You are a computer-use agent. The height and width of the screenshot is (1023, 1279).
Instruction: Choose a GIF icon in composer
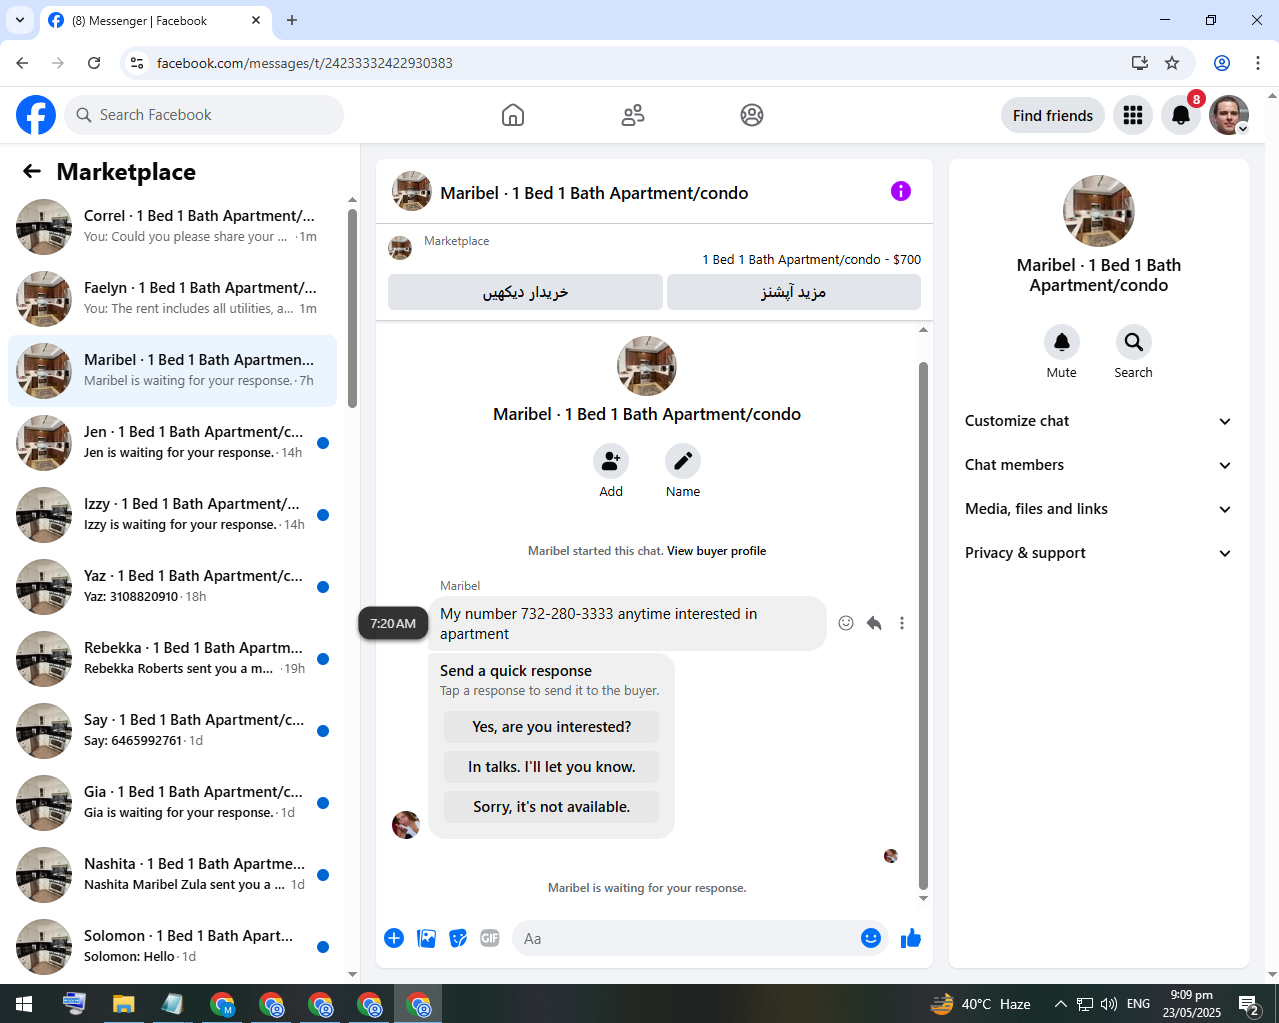tap(490, 938)
